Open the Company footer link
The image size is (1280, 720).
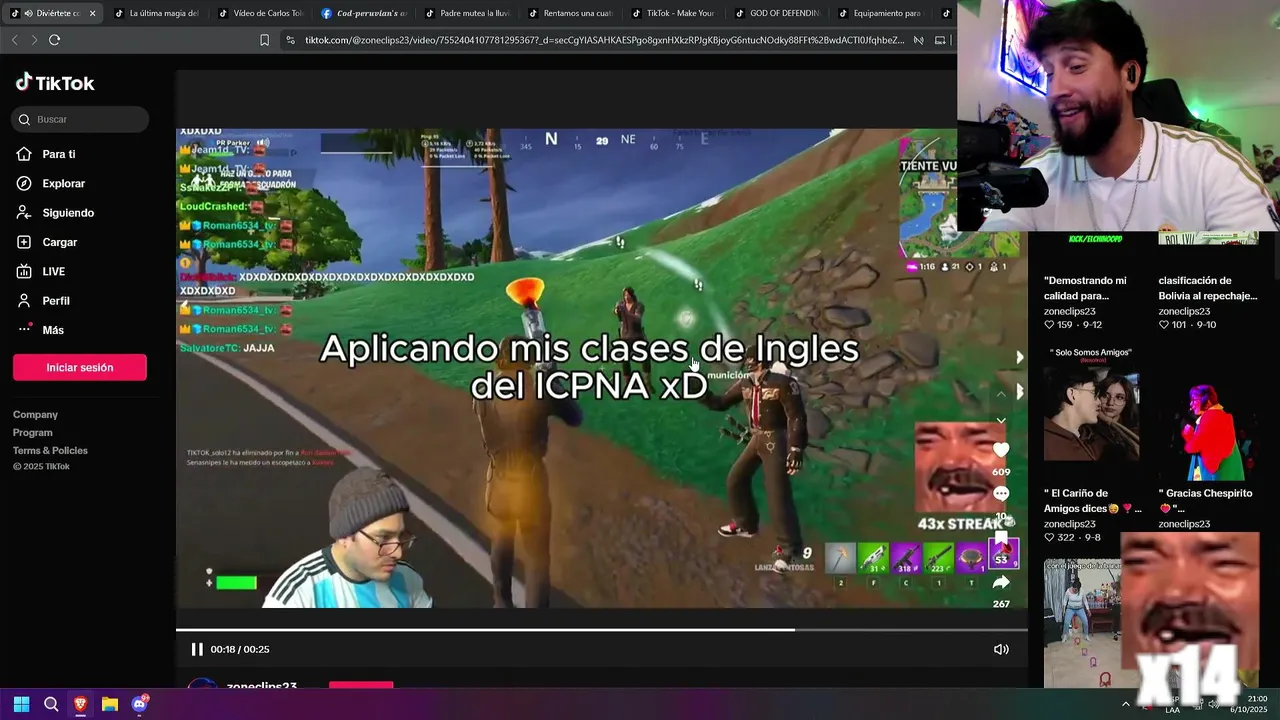35,415
